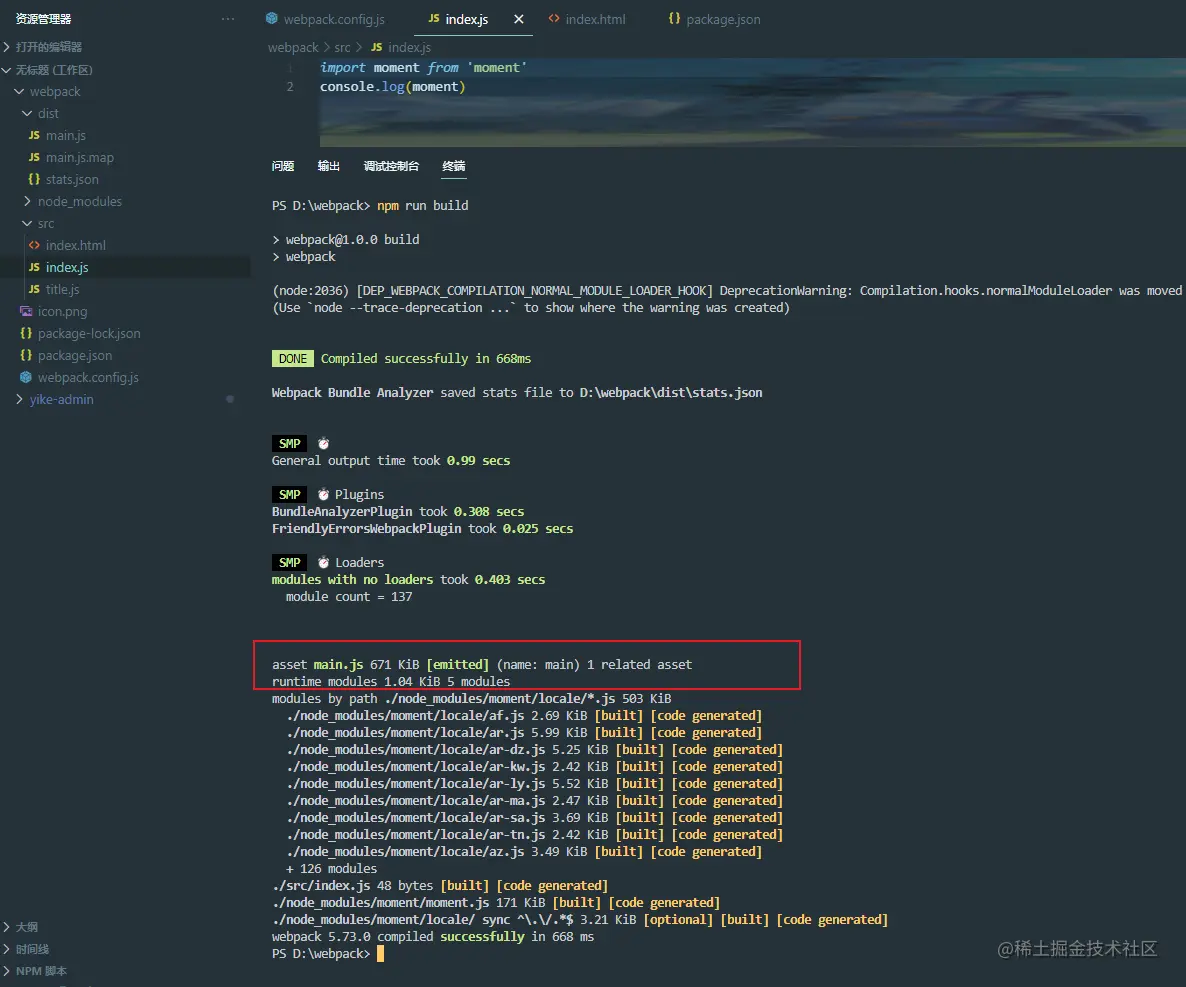Expand the 时间线 timeline section
Image resolution: width=1186 pixels, height=987 pixels.
point(7,948)
